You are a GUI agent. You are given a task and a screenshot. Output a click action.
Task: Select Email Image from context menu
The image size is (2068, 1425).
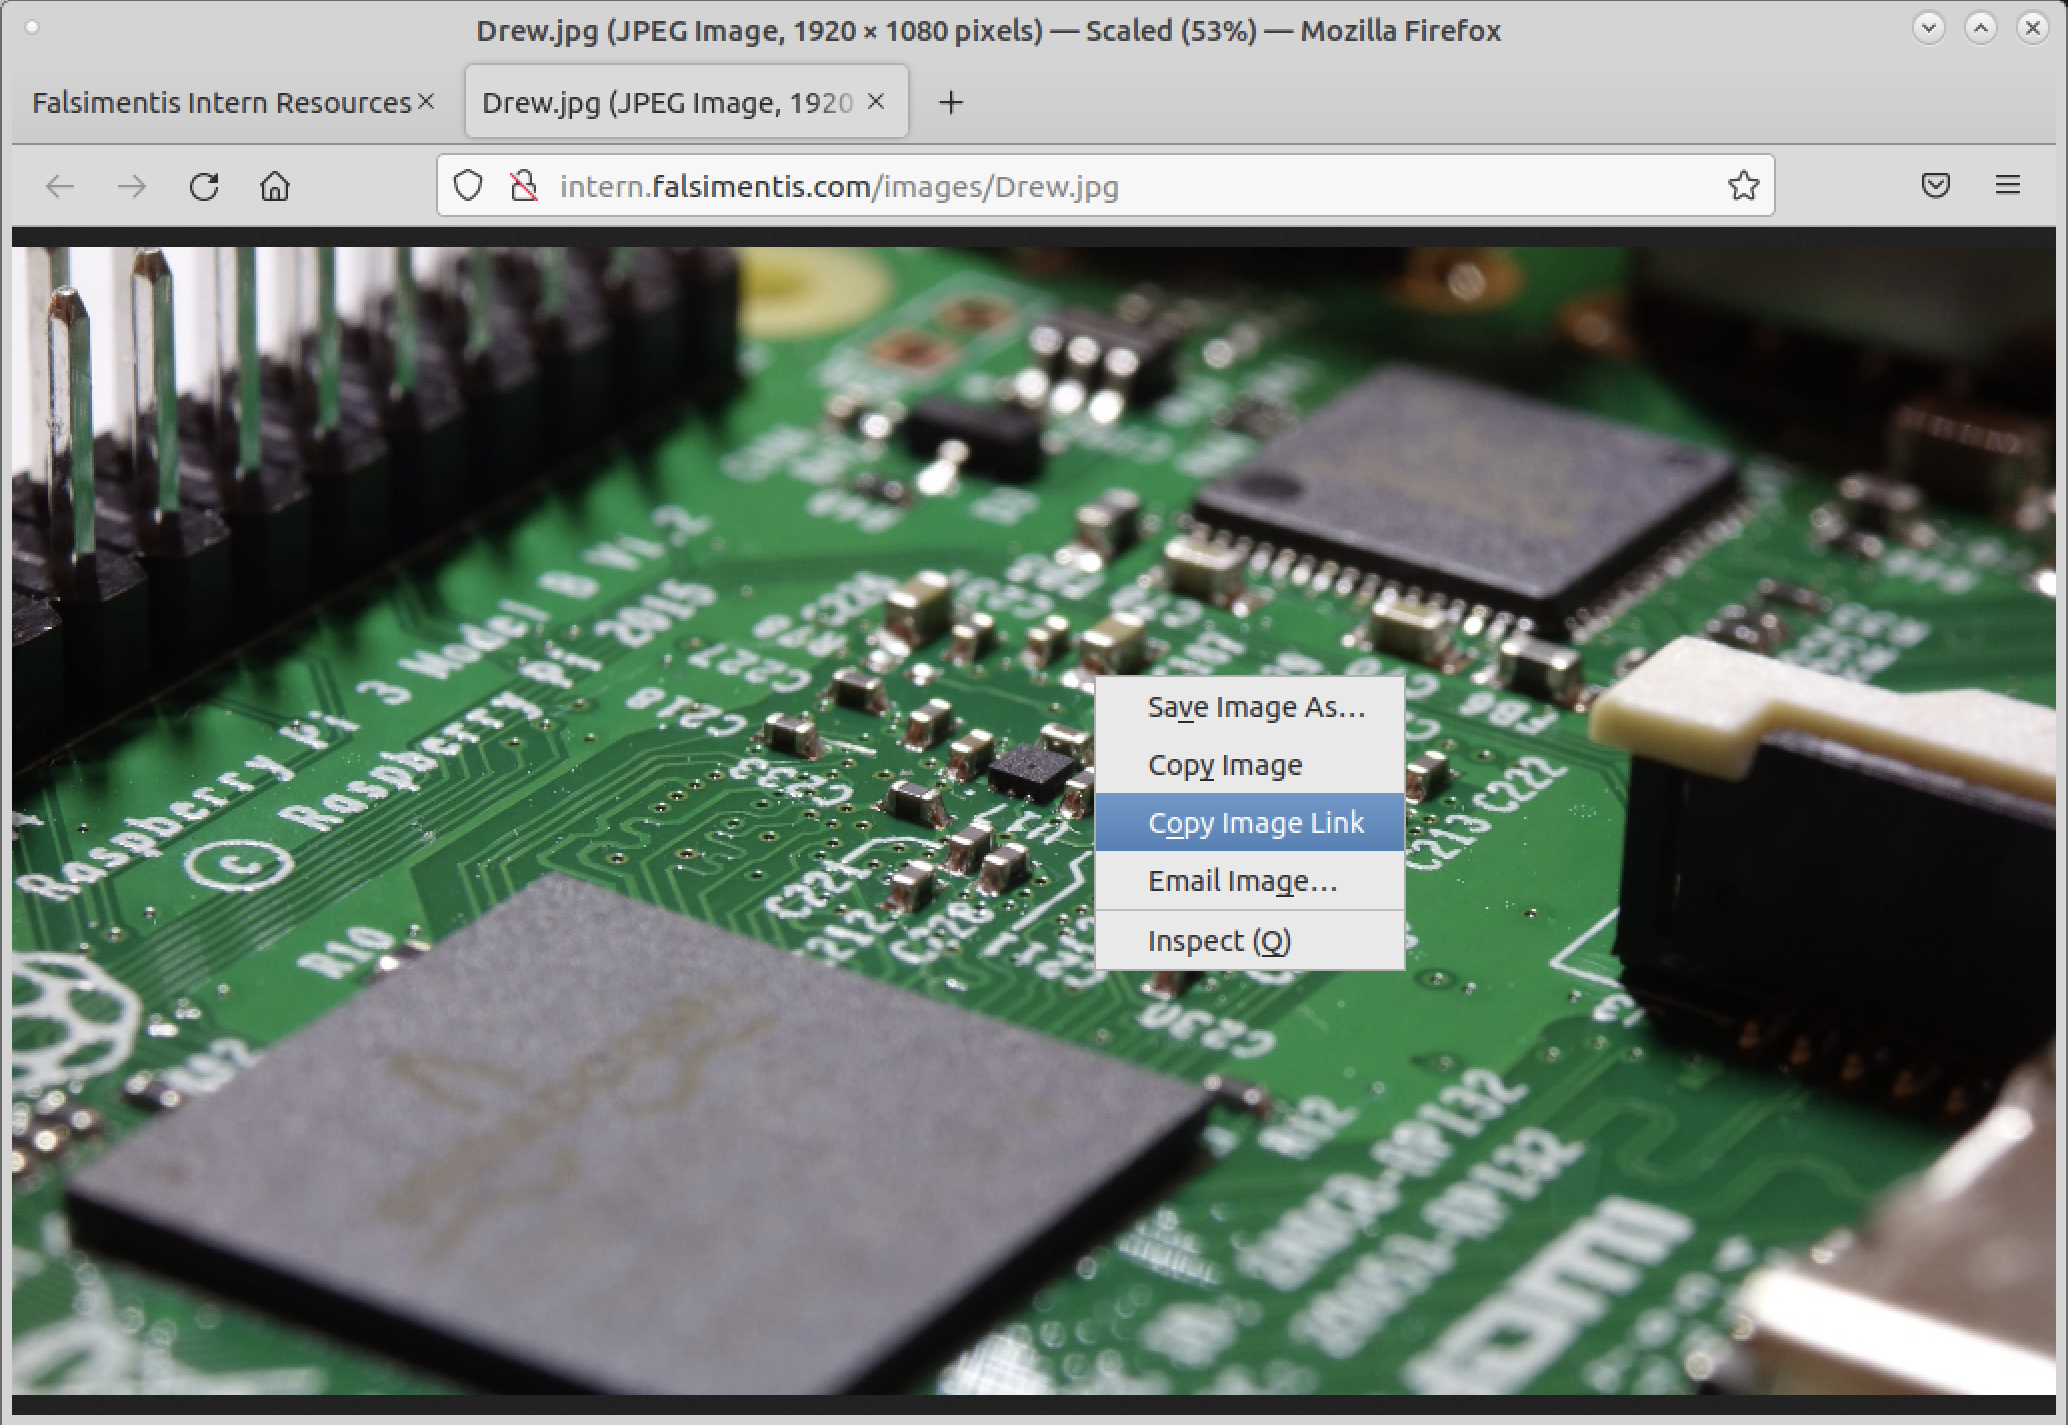(1250, 880)
